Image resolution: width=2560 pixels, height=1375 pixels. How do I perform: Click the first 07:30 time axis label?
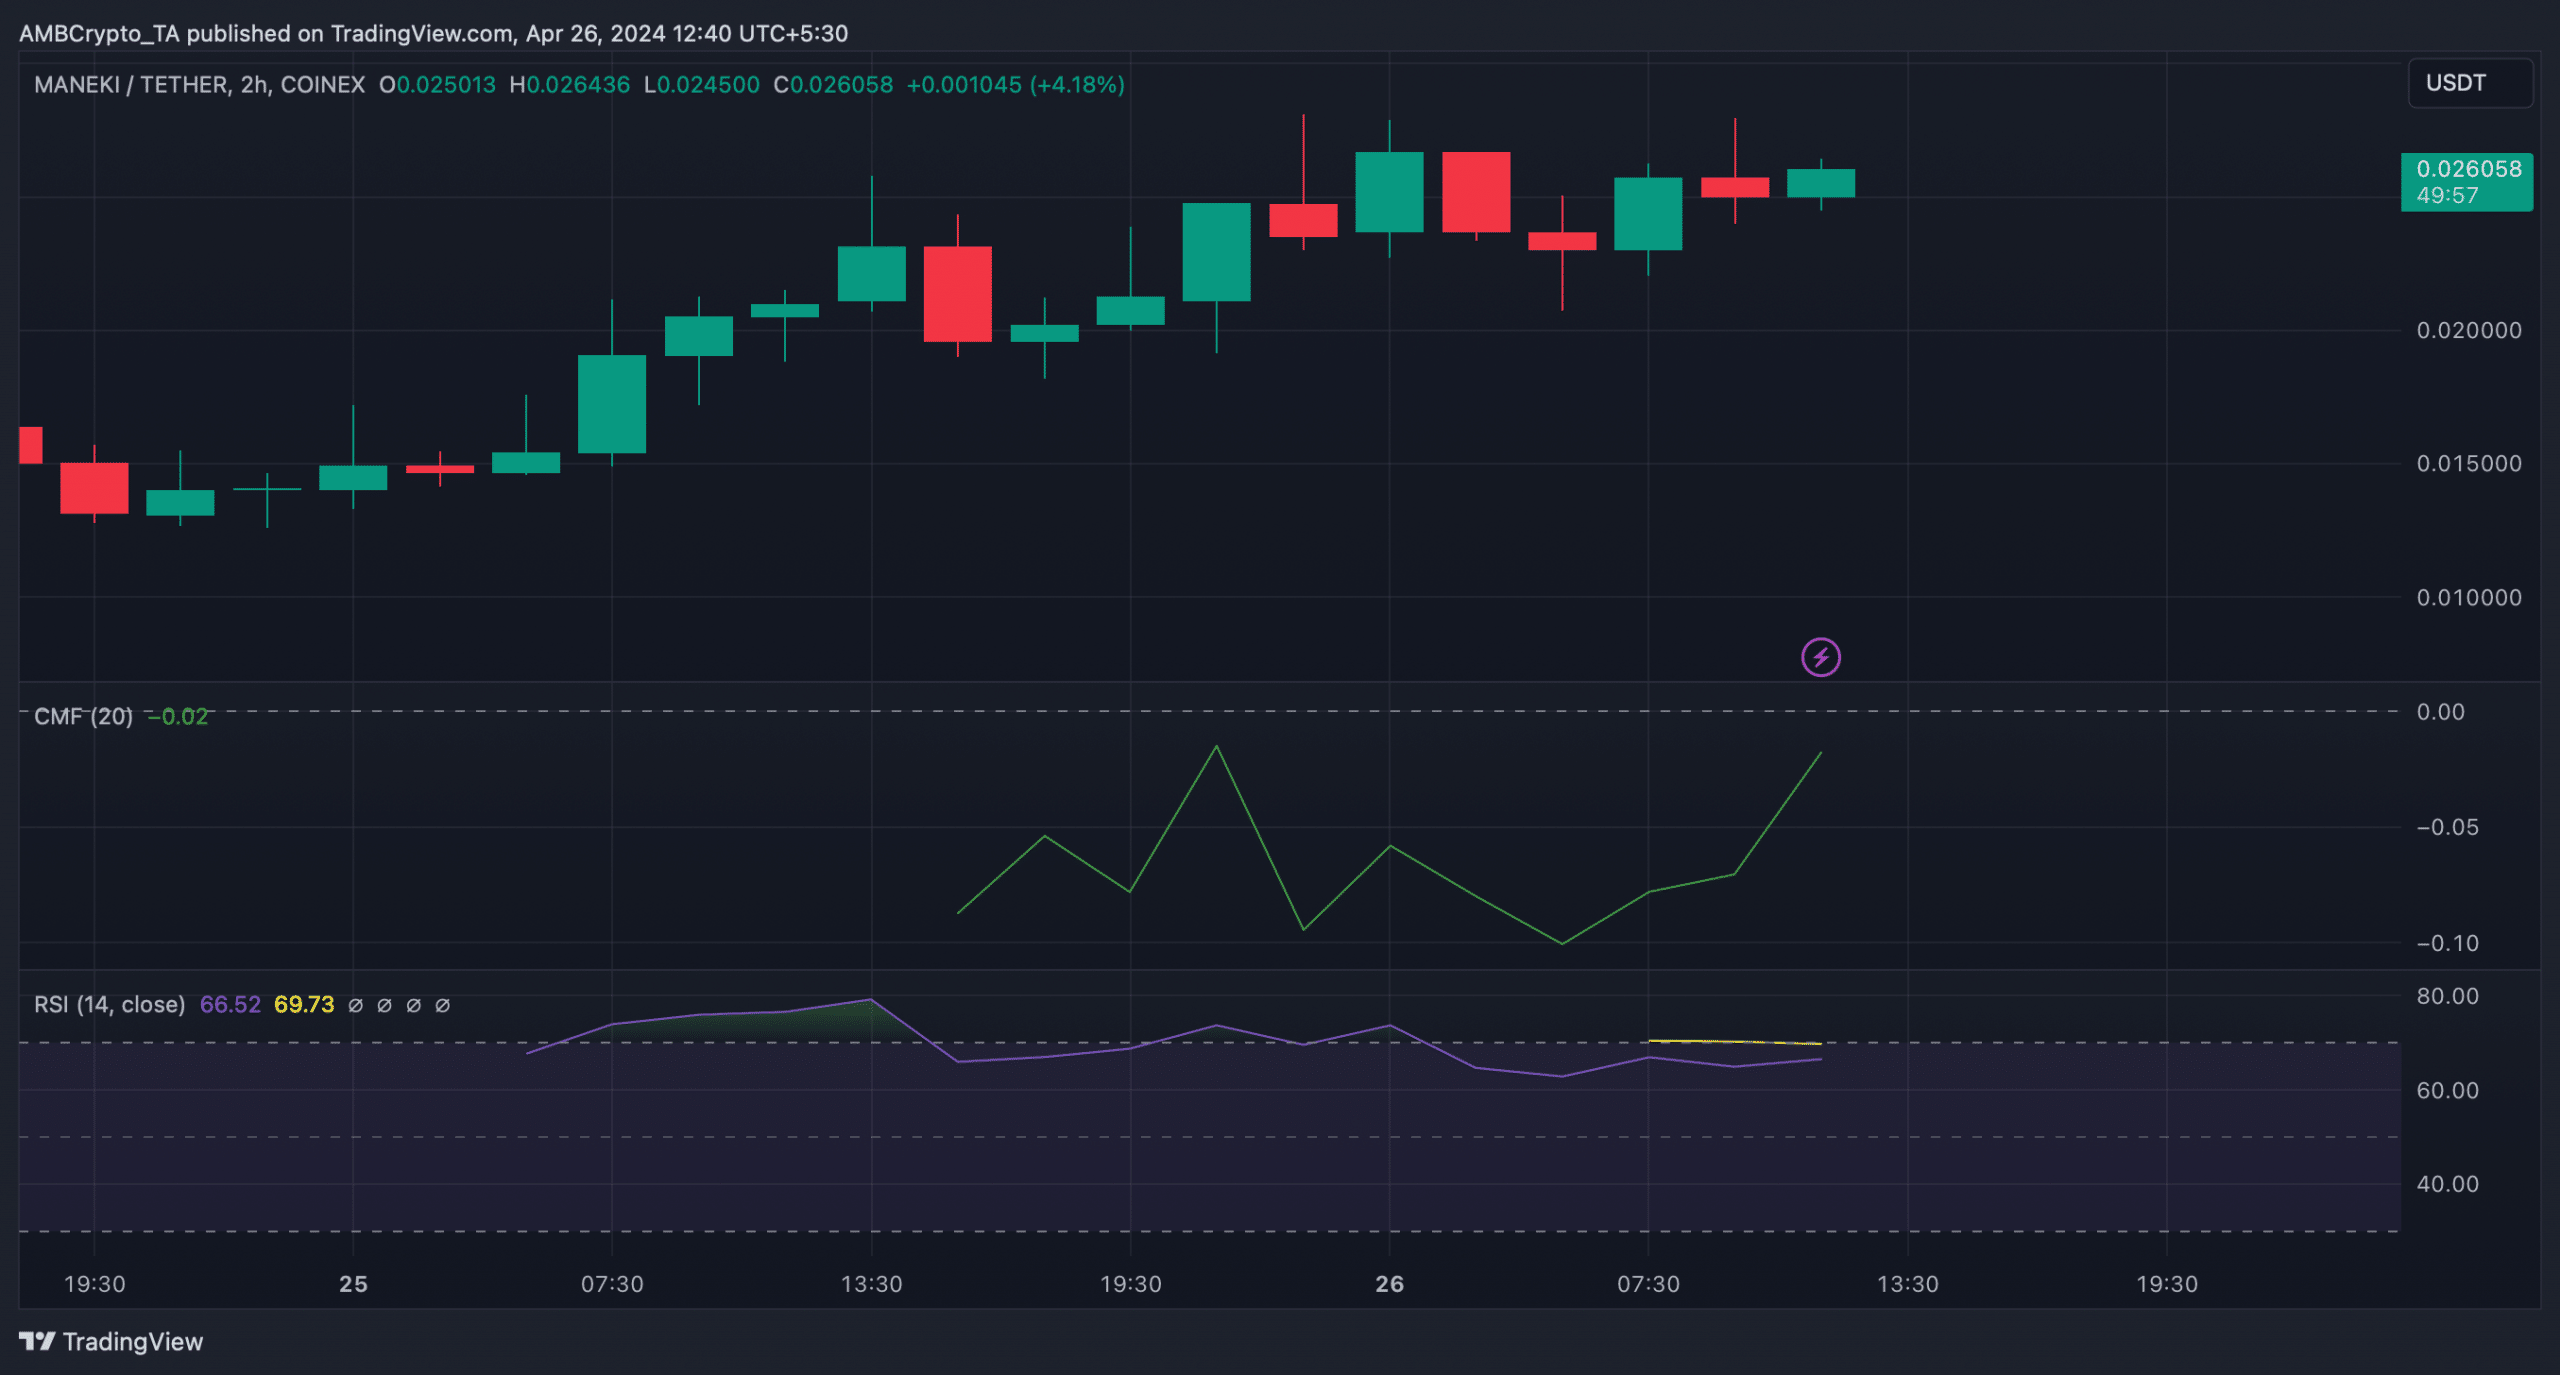pyautogui.click(x=612, y=1284)
